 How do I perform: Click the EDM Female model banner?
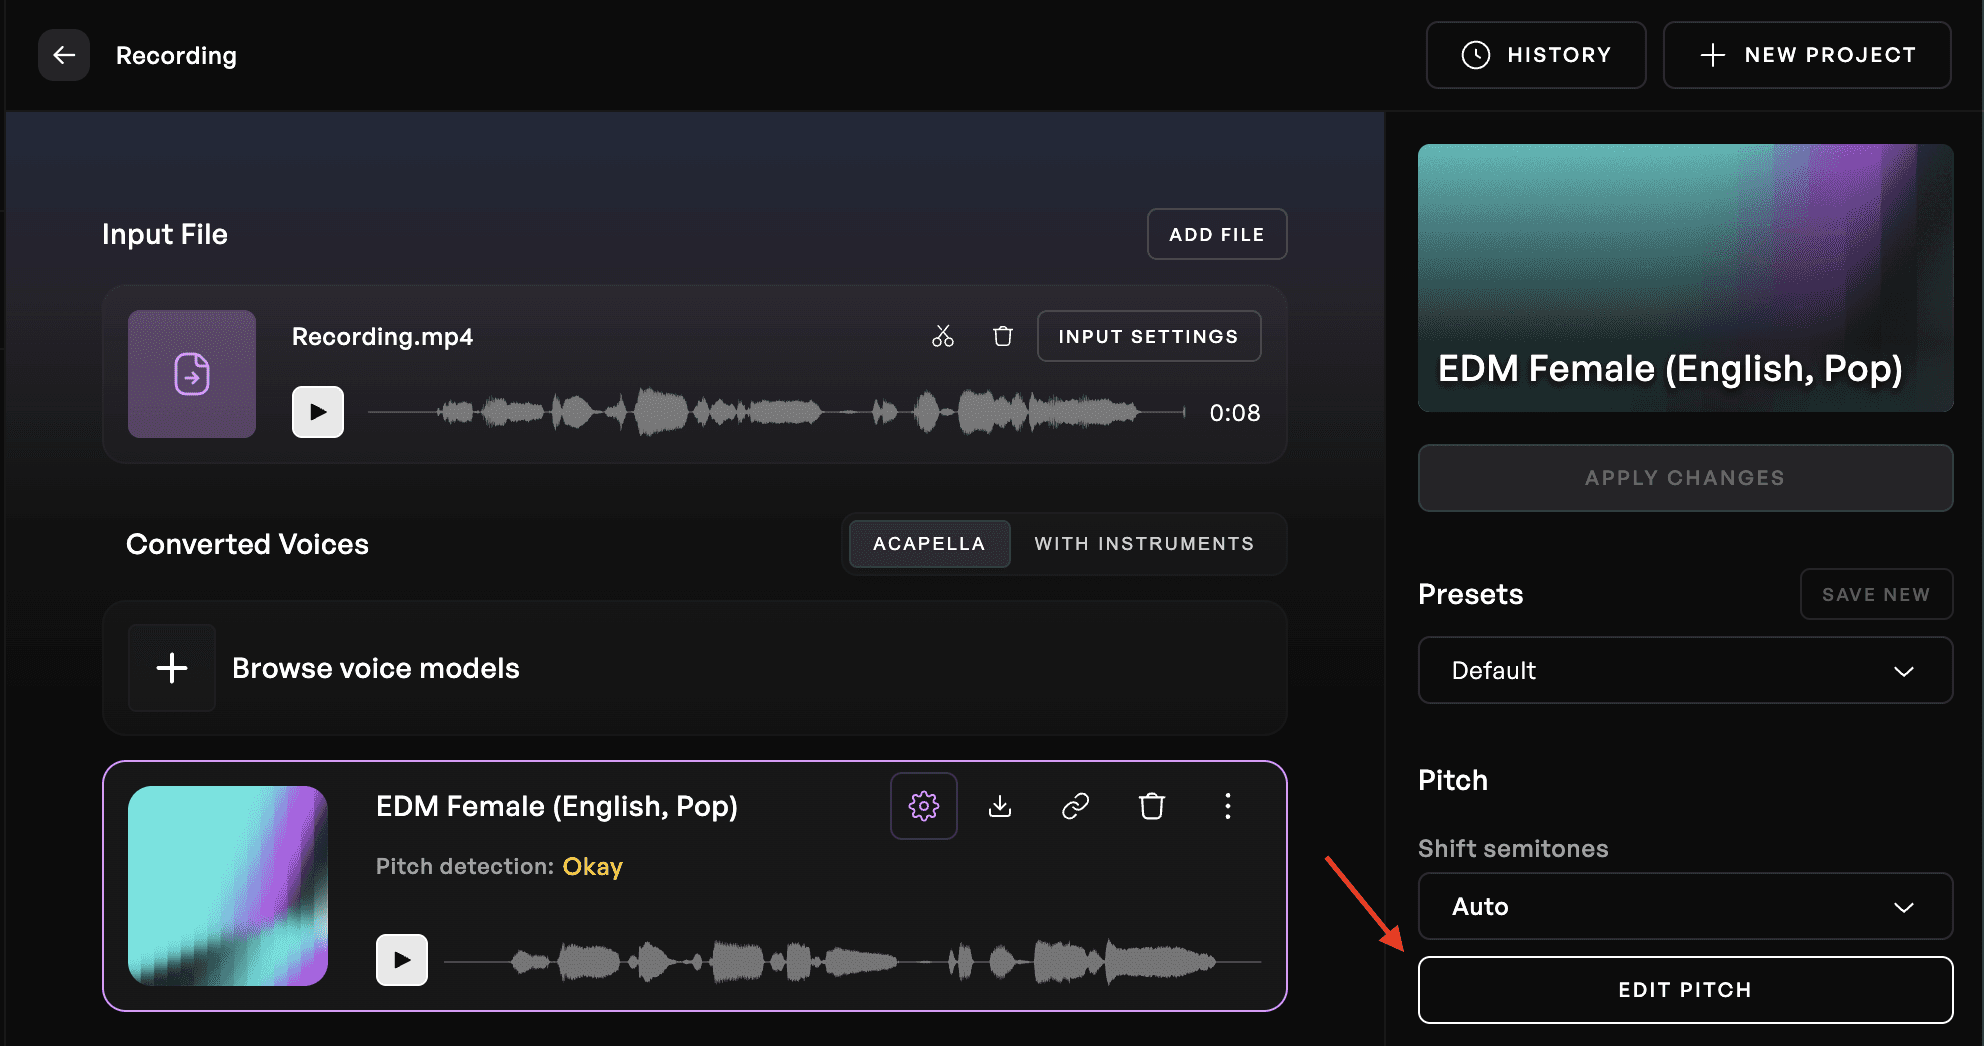click(x=1686, y=278)
